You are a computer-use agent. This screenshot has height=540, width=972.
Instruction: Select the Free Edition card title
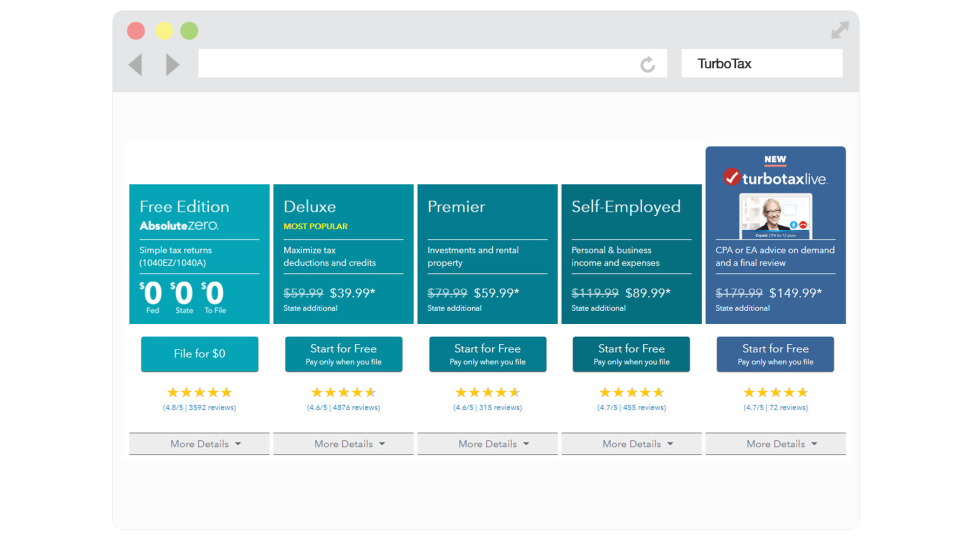(184, 206)
